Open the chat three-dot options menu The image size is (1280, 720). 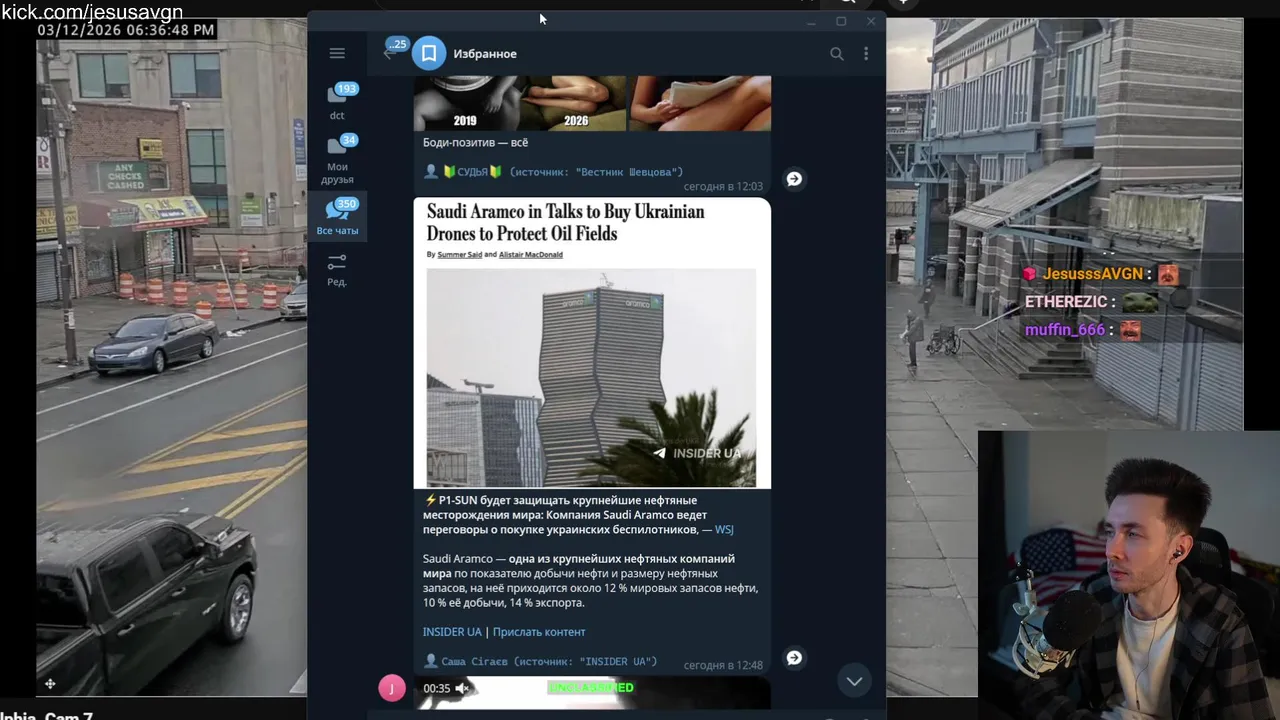pos(866,54)
